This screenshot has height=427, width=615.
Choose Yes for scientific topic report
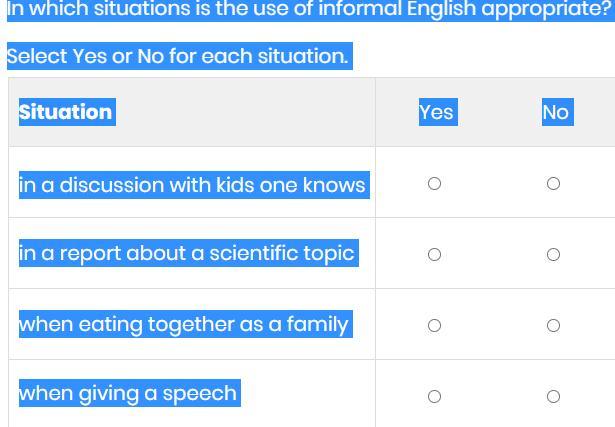click(x=434, y=255)
